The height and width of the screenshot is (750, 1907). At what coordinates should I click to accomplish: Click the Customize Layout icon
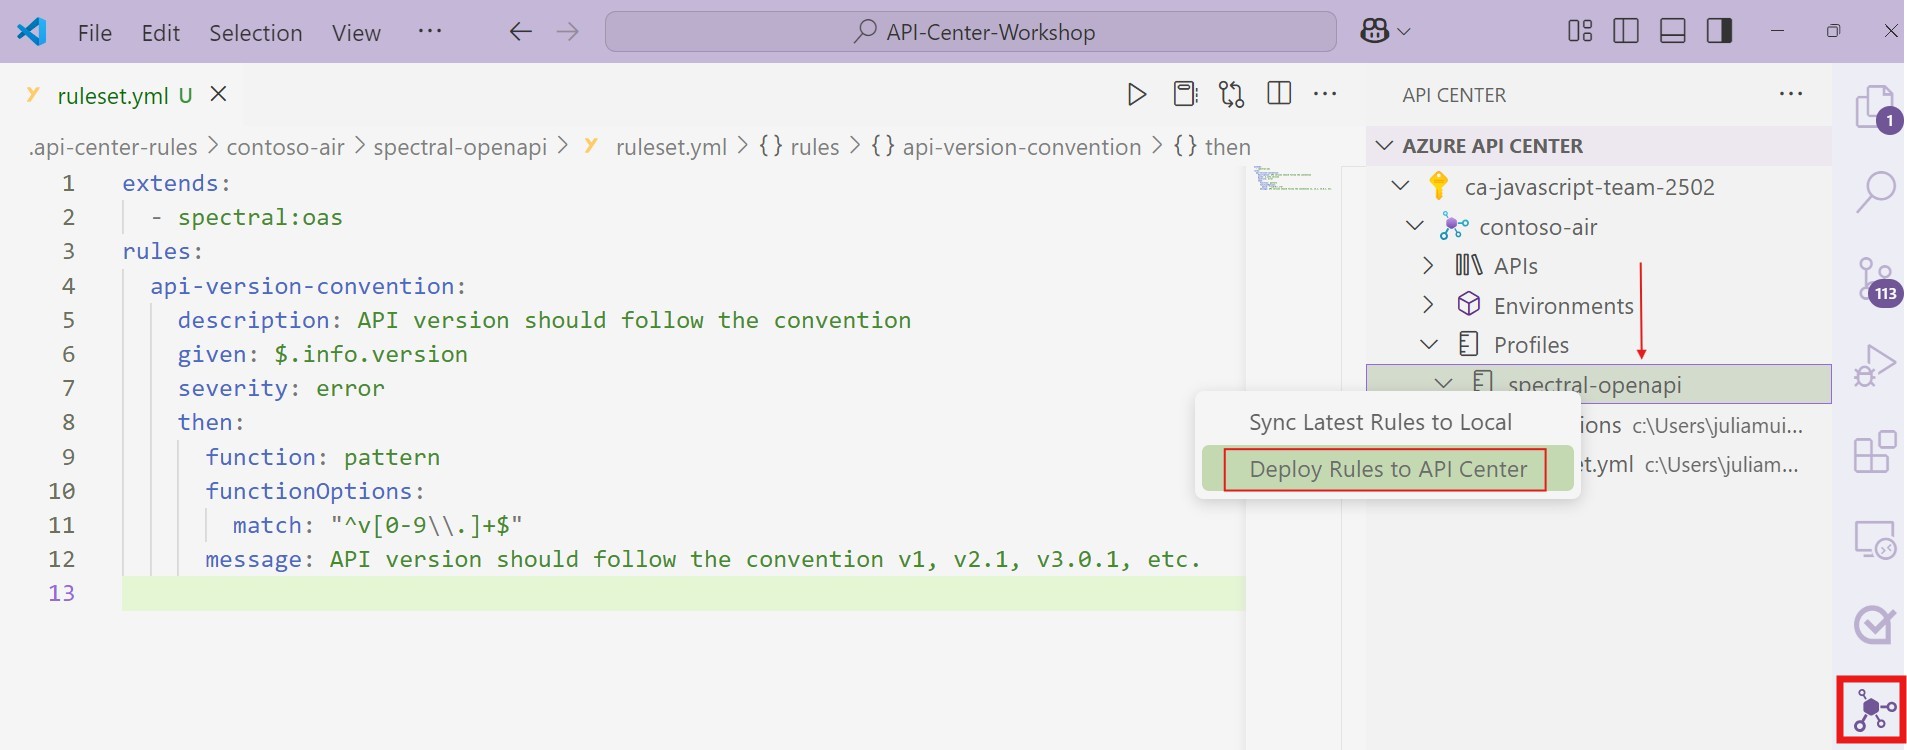[1580, 31]
